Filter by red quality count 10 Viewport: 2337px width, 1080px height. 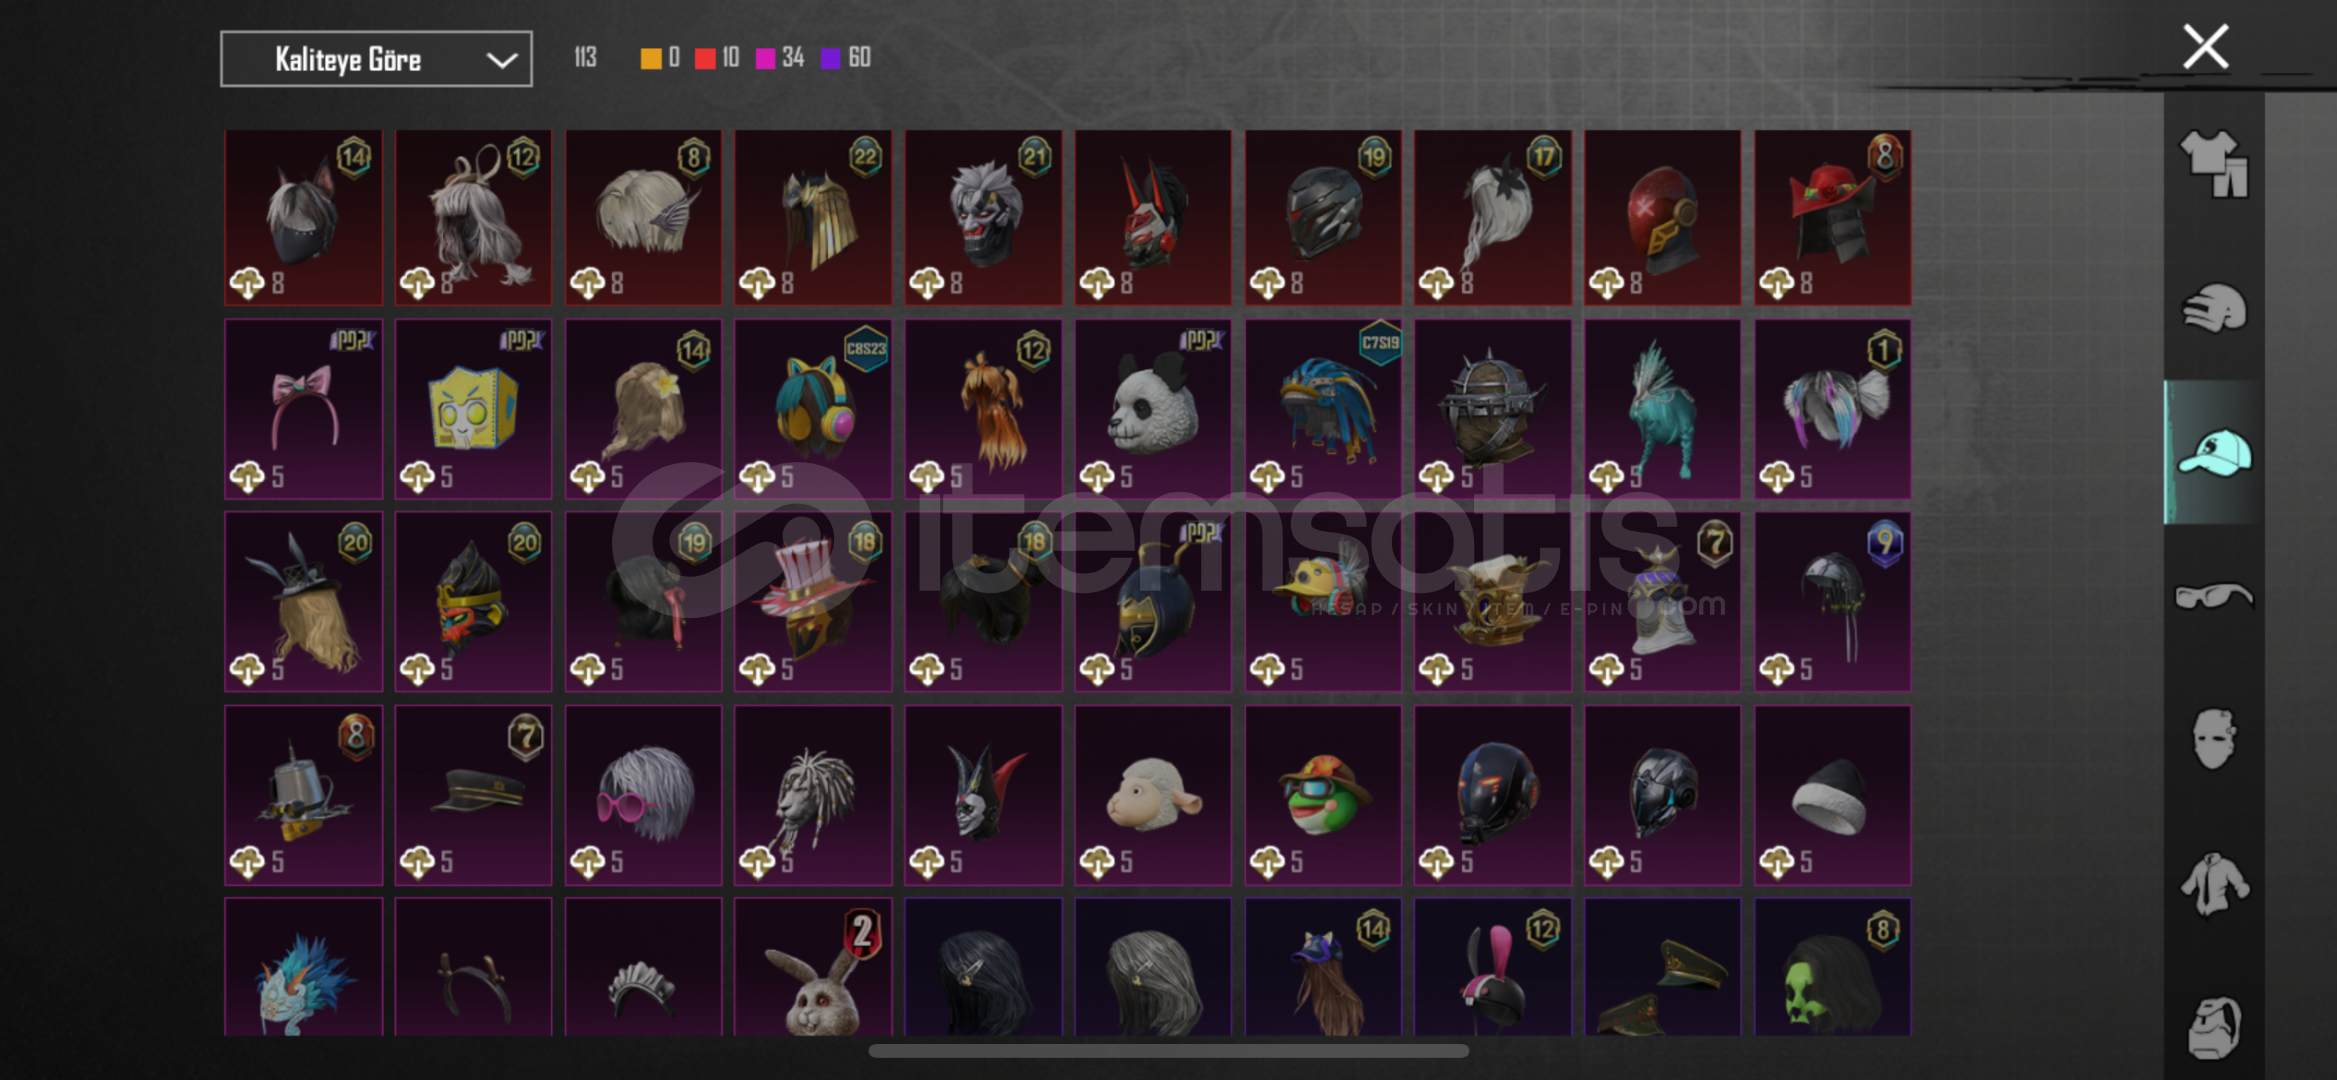coord(717,58)
